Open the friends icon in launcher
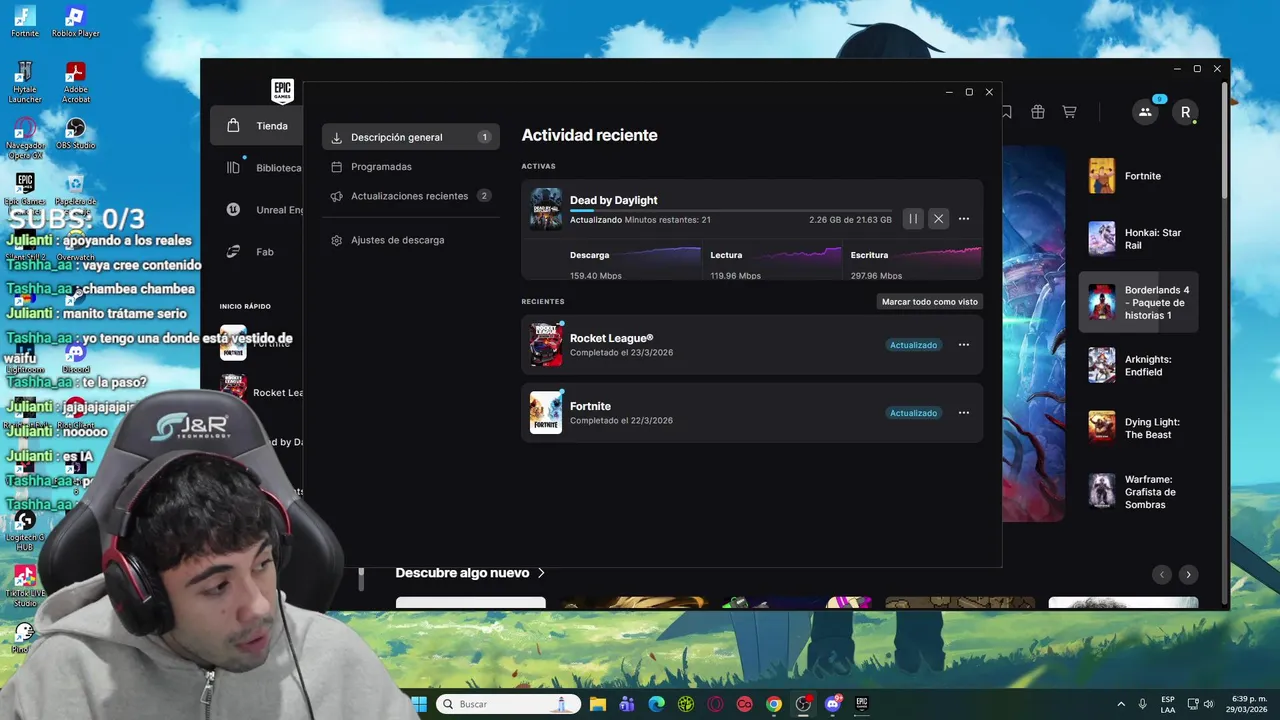The width and height of the screenshot is (1280, 720). [1145, 112]
